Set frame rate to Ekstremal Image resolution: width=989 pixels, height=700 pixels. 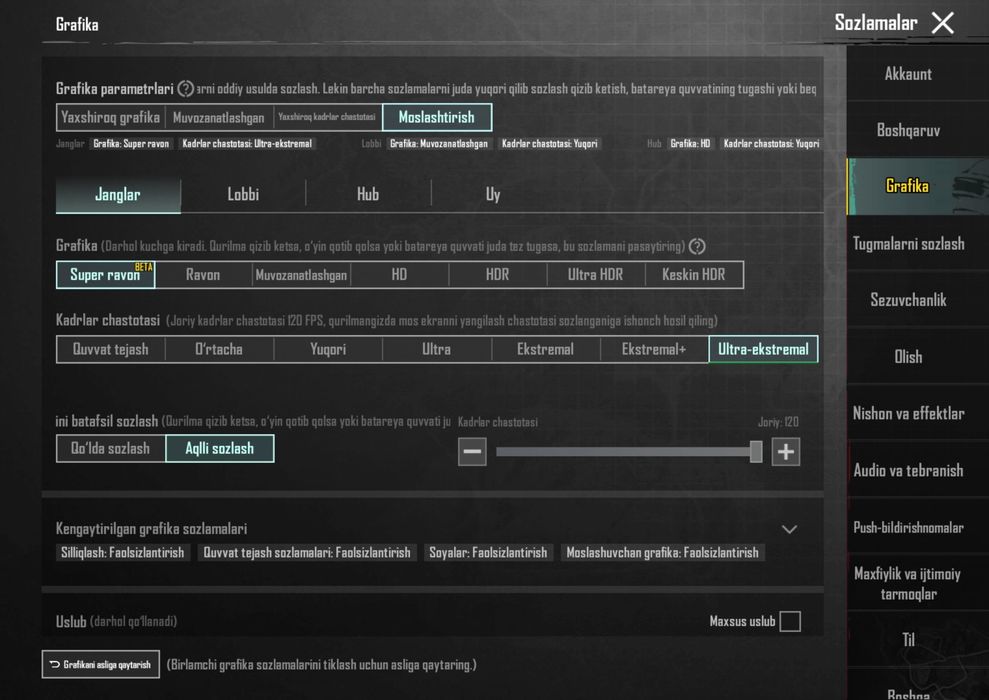[546, 349]
